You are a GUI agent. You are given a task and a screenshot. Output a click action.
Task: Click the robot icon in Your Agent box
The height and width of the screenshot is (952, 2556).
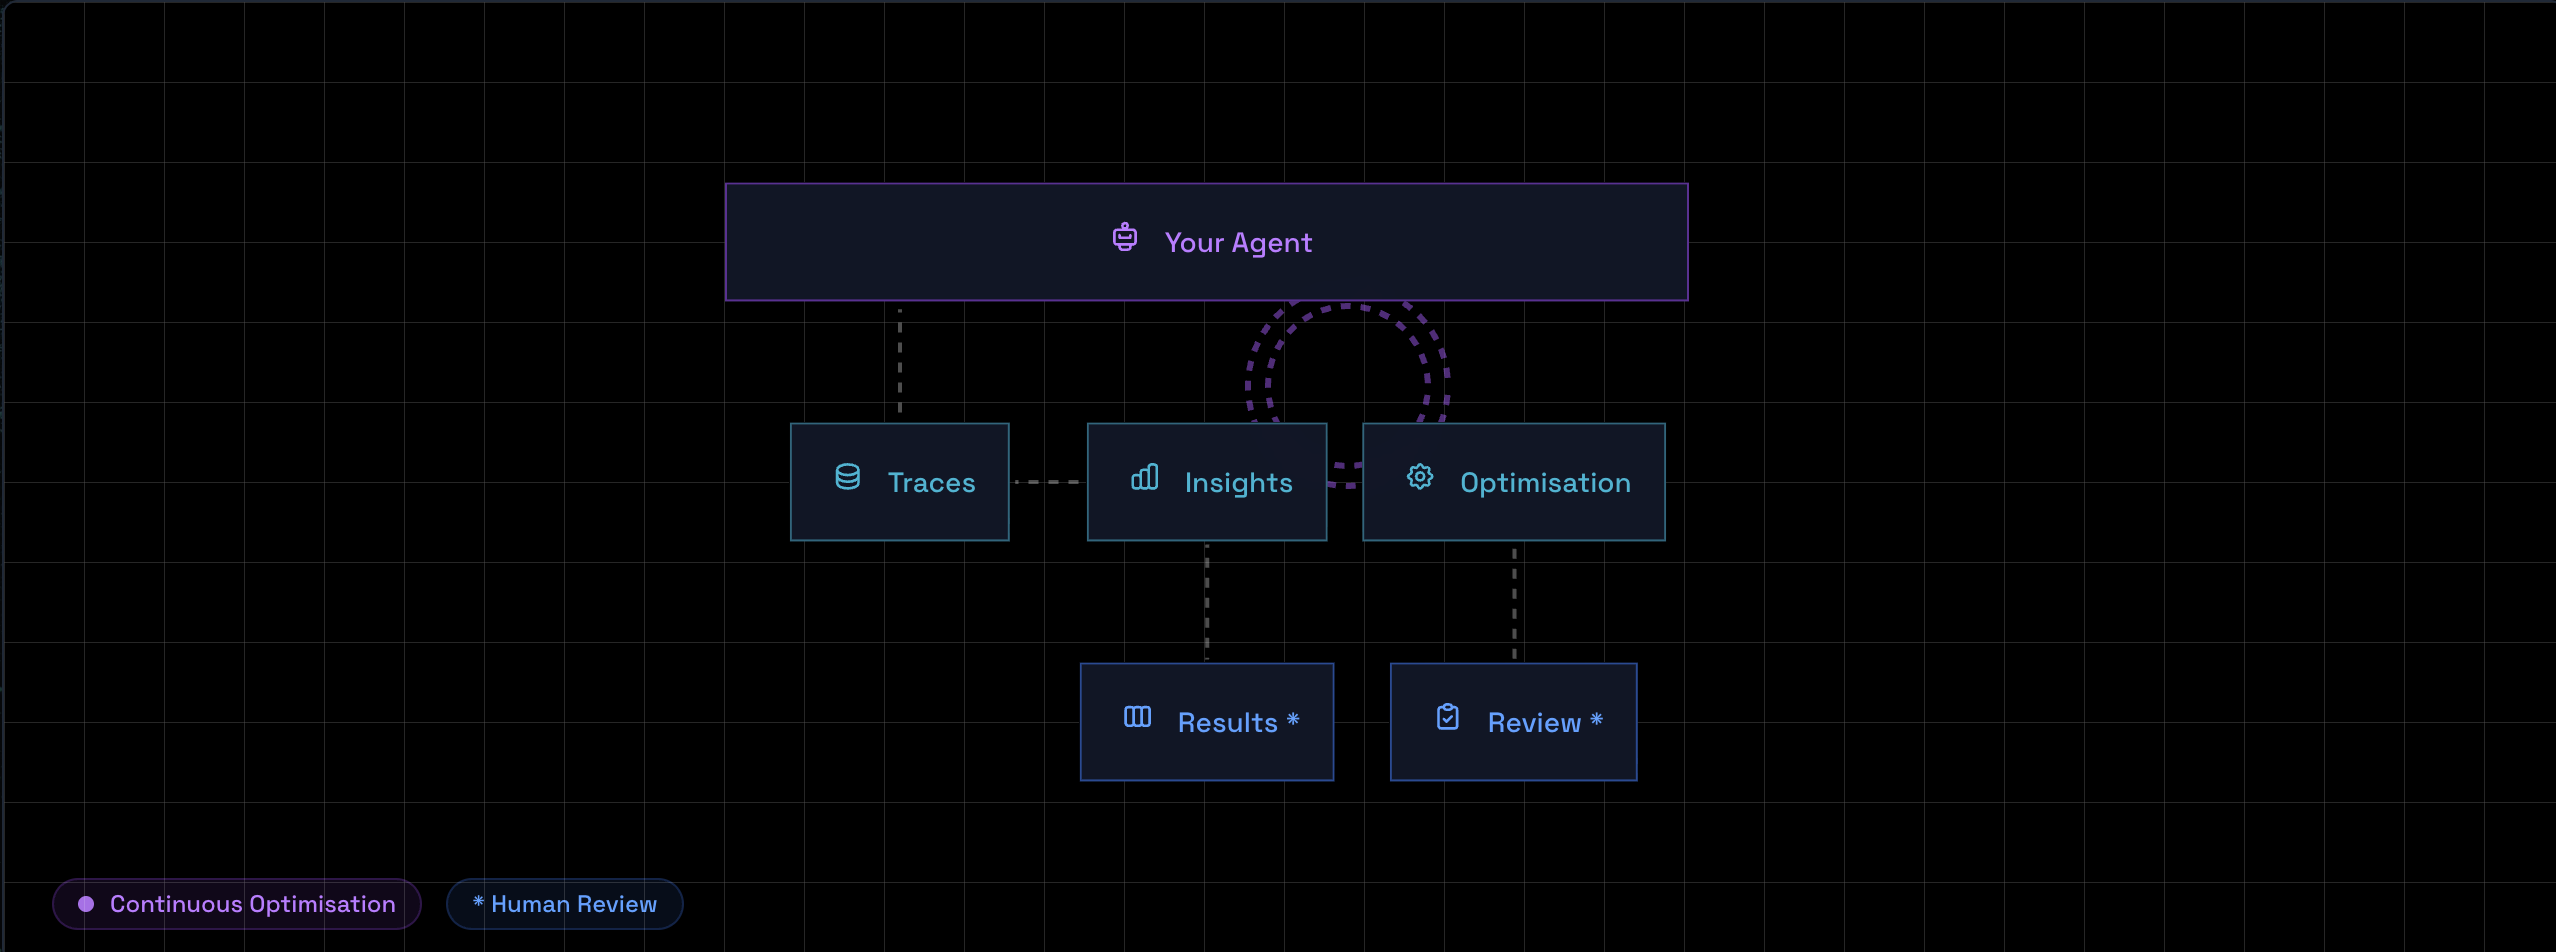click(1126, 239)
